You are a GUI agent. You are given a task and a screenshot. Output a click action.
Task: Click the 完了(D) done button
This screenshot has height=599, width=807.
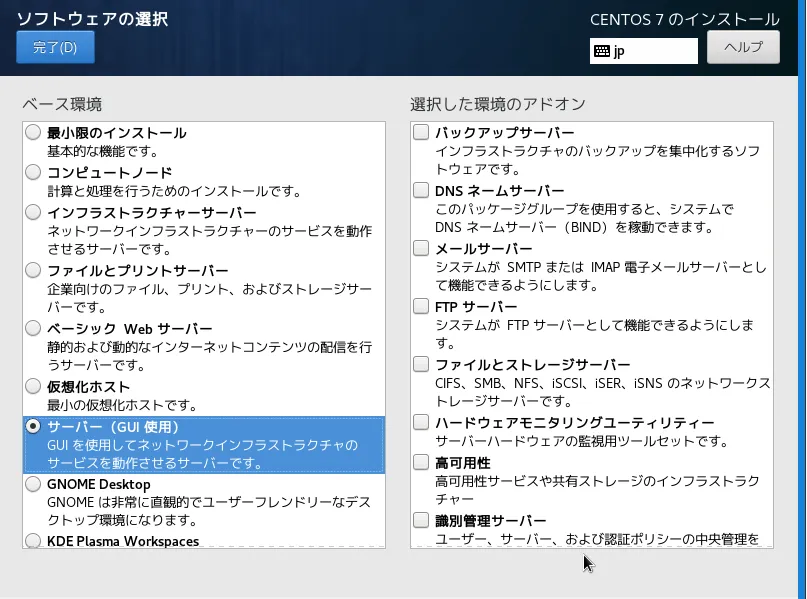point(55,47)
